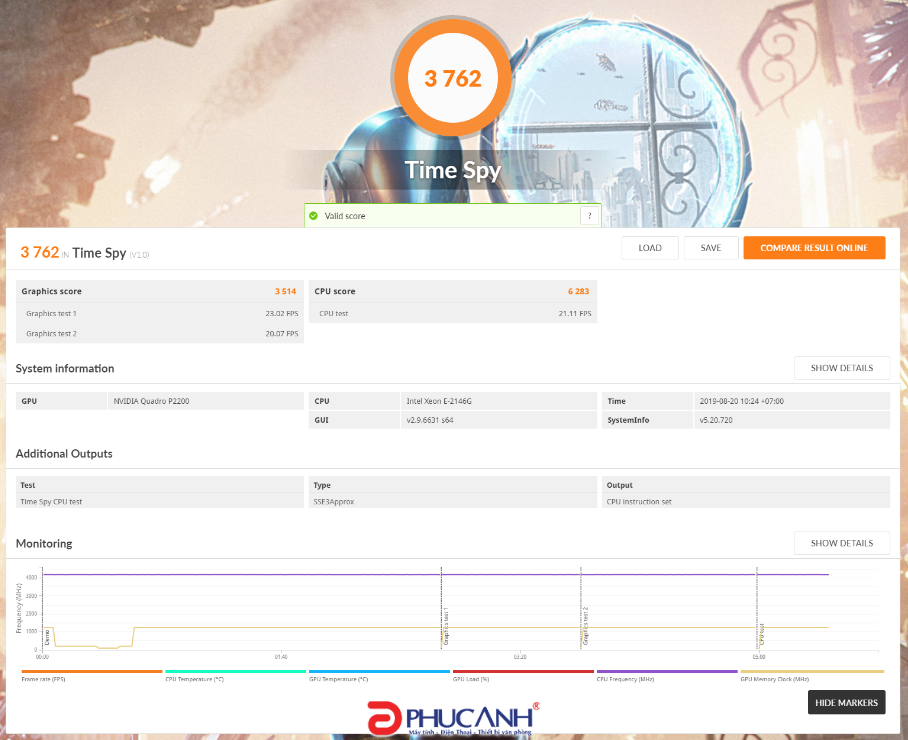Viewport: 908px width, 740px height.
Task: Click the 'GUI' label cell
Action: pos(354,420)
